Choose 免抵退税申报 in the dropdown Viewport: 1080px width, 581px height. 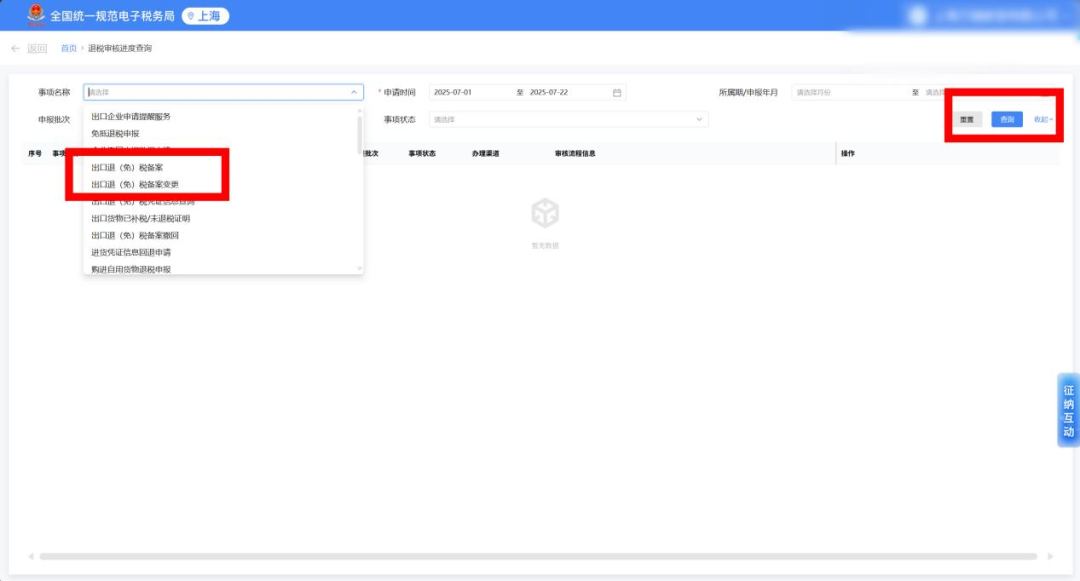click(115, 133)
